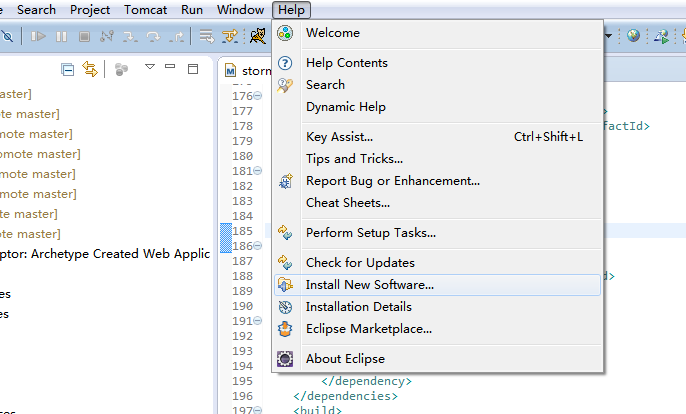686x414 pixels.
Task: Minimize the explorer panel
Action: [170, 67]
